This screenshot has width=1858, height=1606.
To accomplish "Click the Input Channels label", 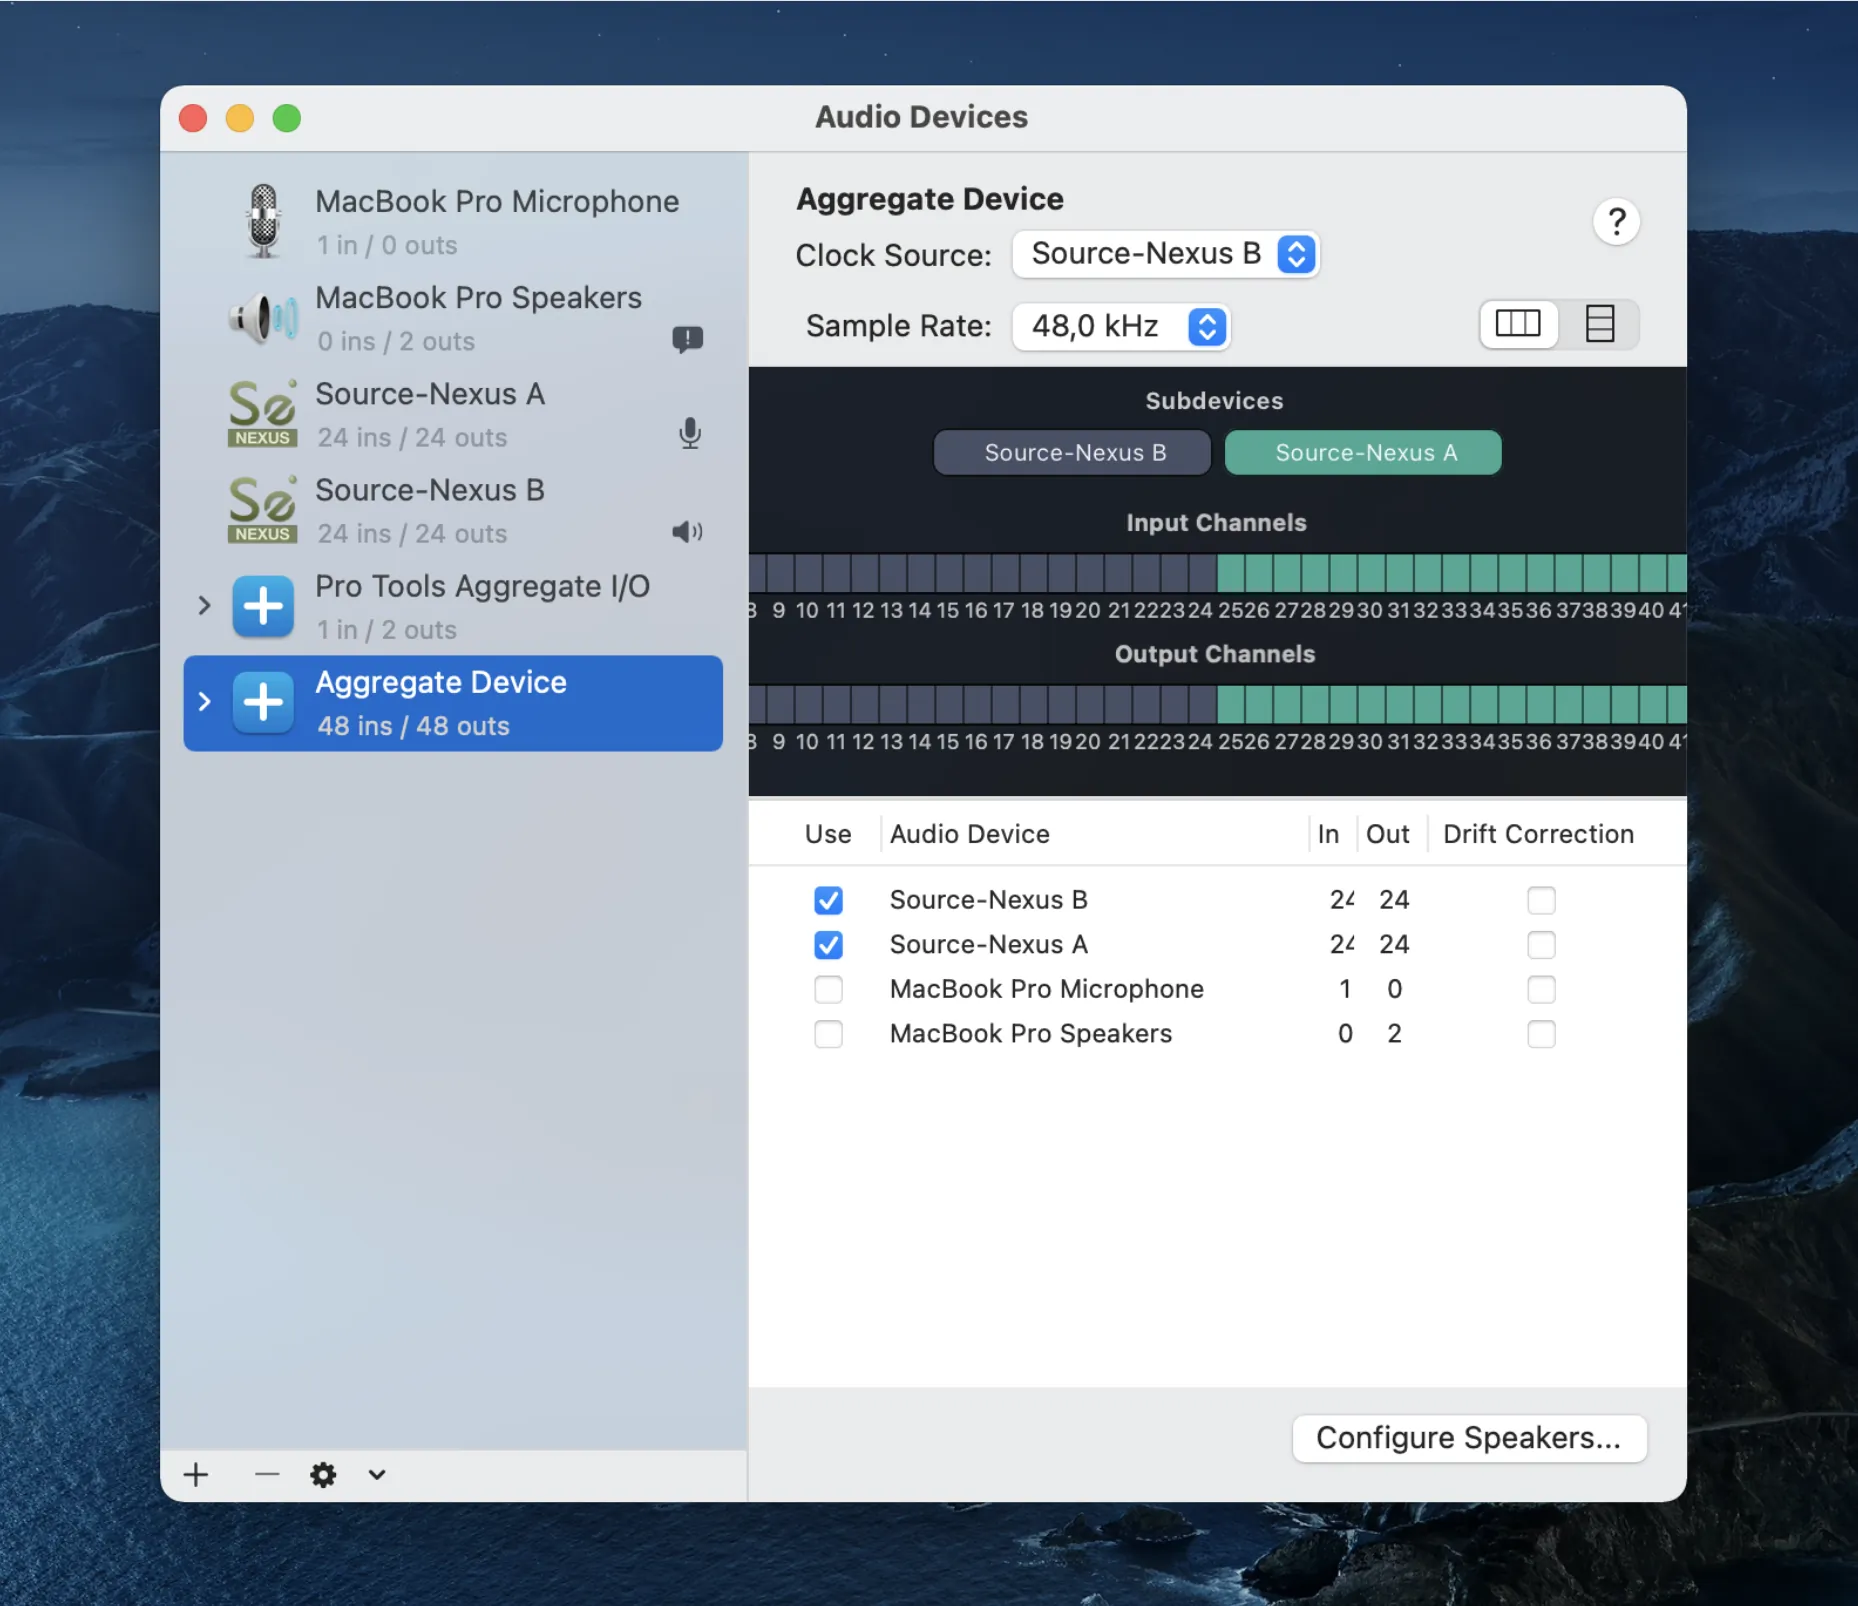I will (x=1216, y=523).
